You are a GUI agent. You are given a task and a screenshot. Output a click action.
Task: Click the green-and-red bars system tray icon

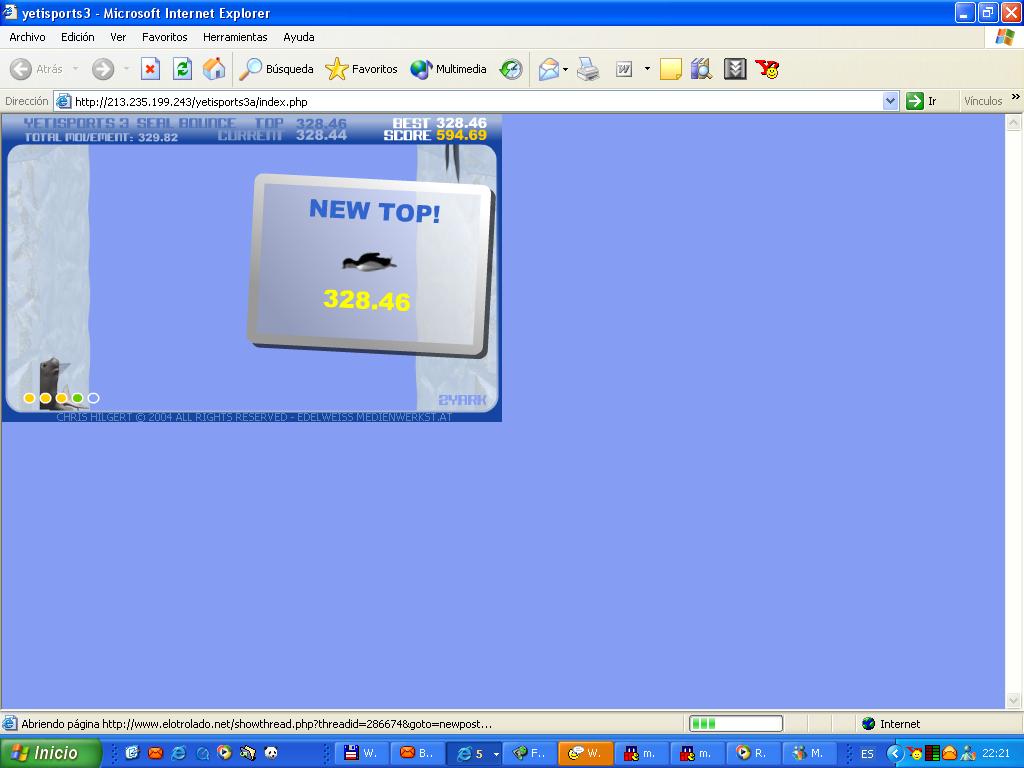pos(933,753)
